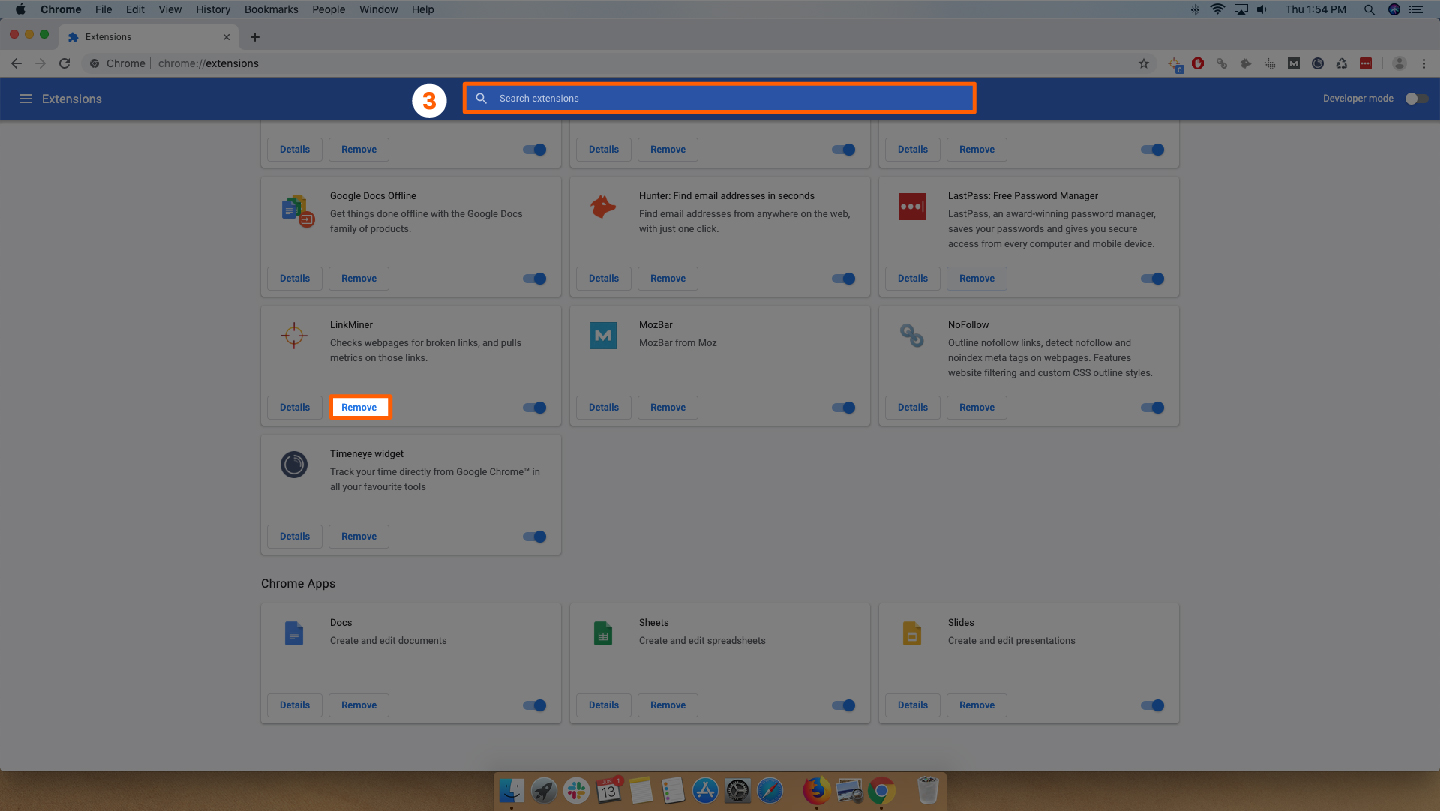Image resolution: width=1440 pixels, height=811 pixels.
Task: Remove the Slides Chrome app
Action: pos(977,705)
